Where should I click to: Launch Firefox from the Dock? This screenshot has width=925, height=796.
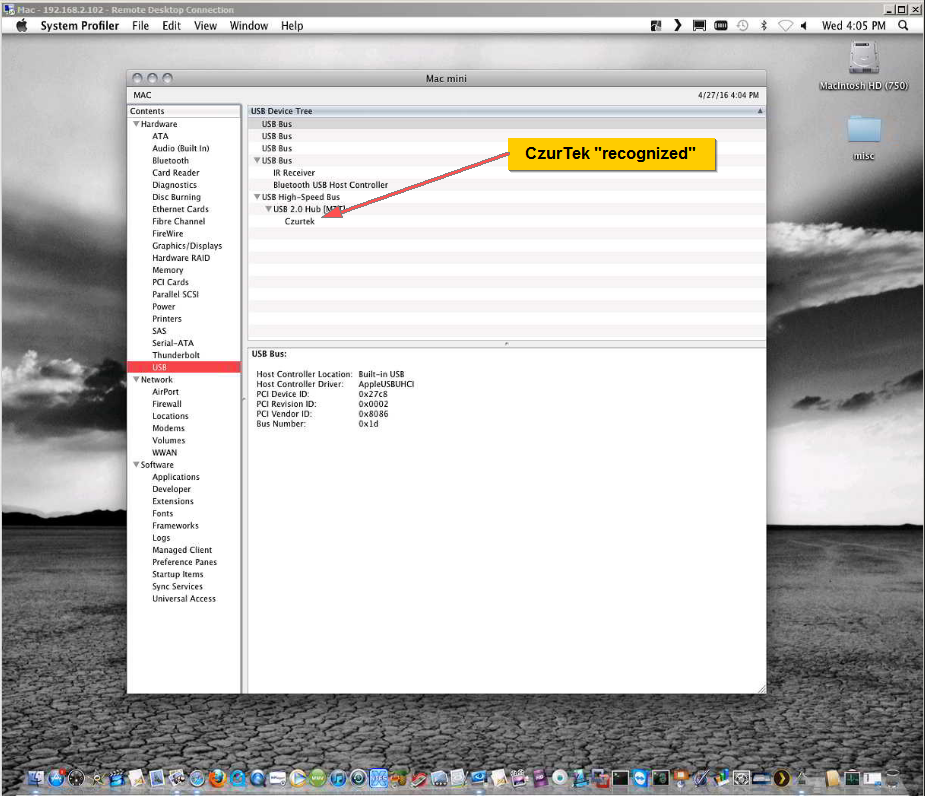click(x=218, y=778)
